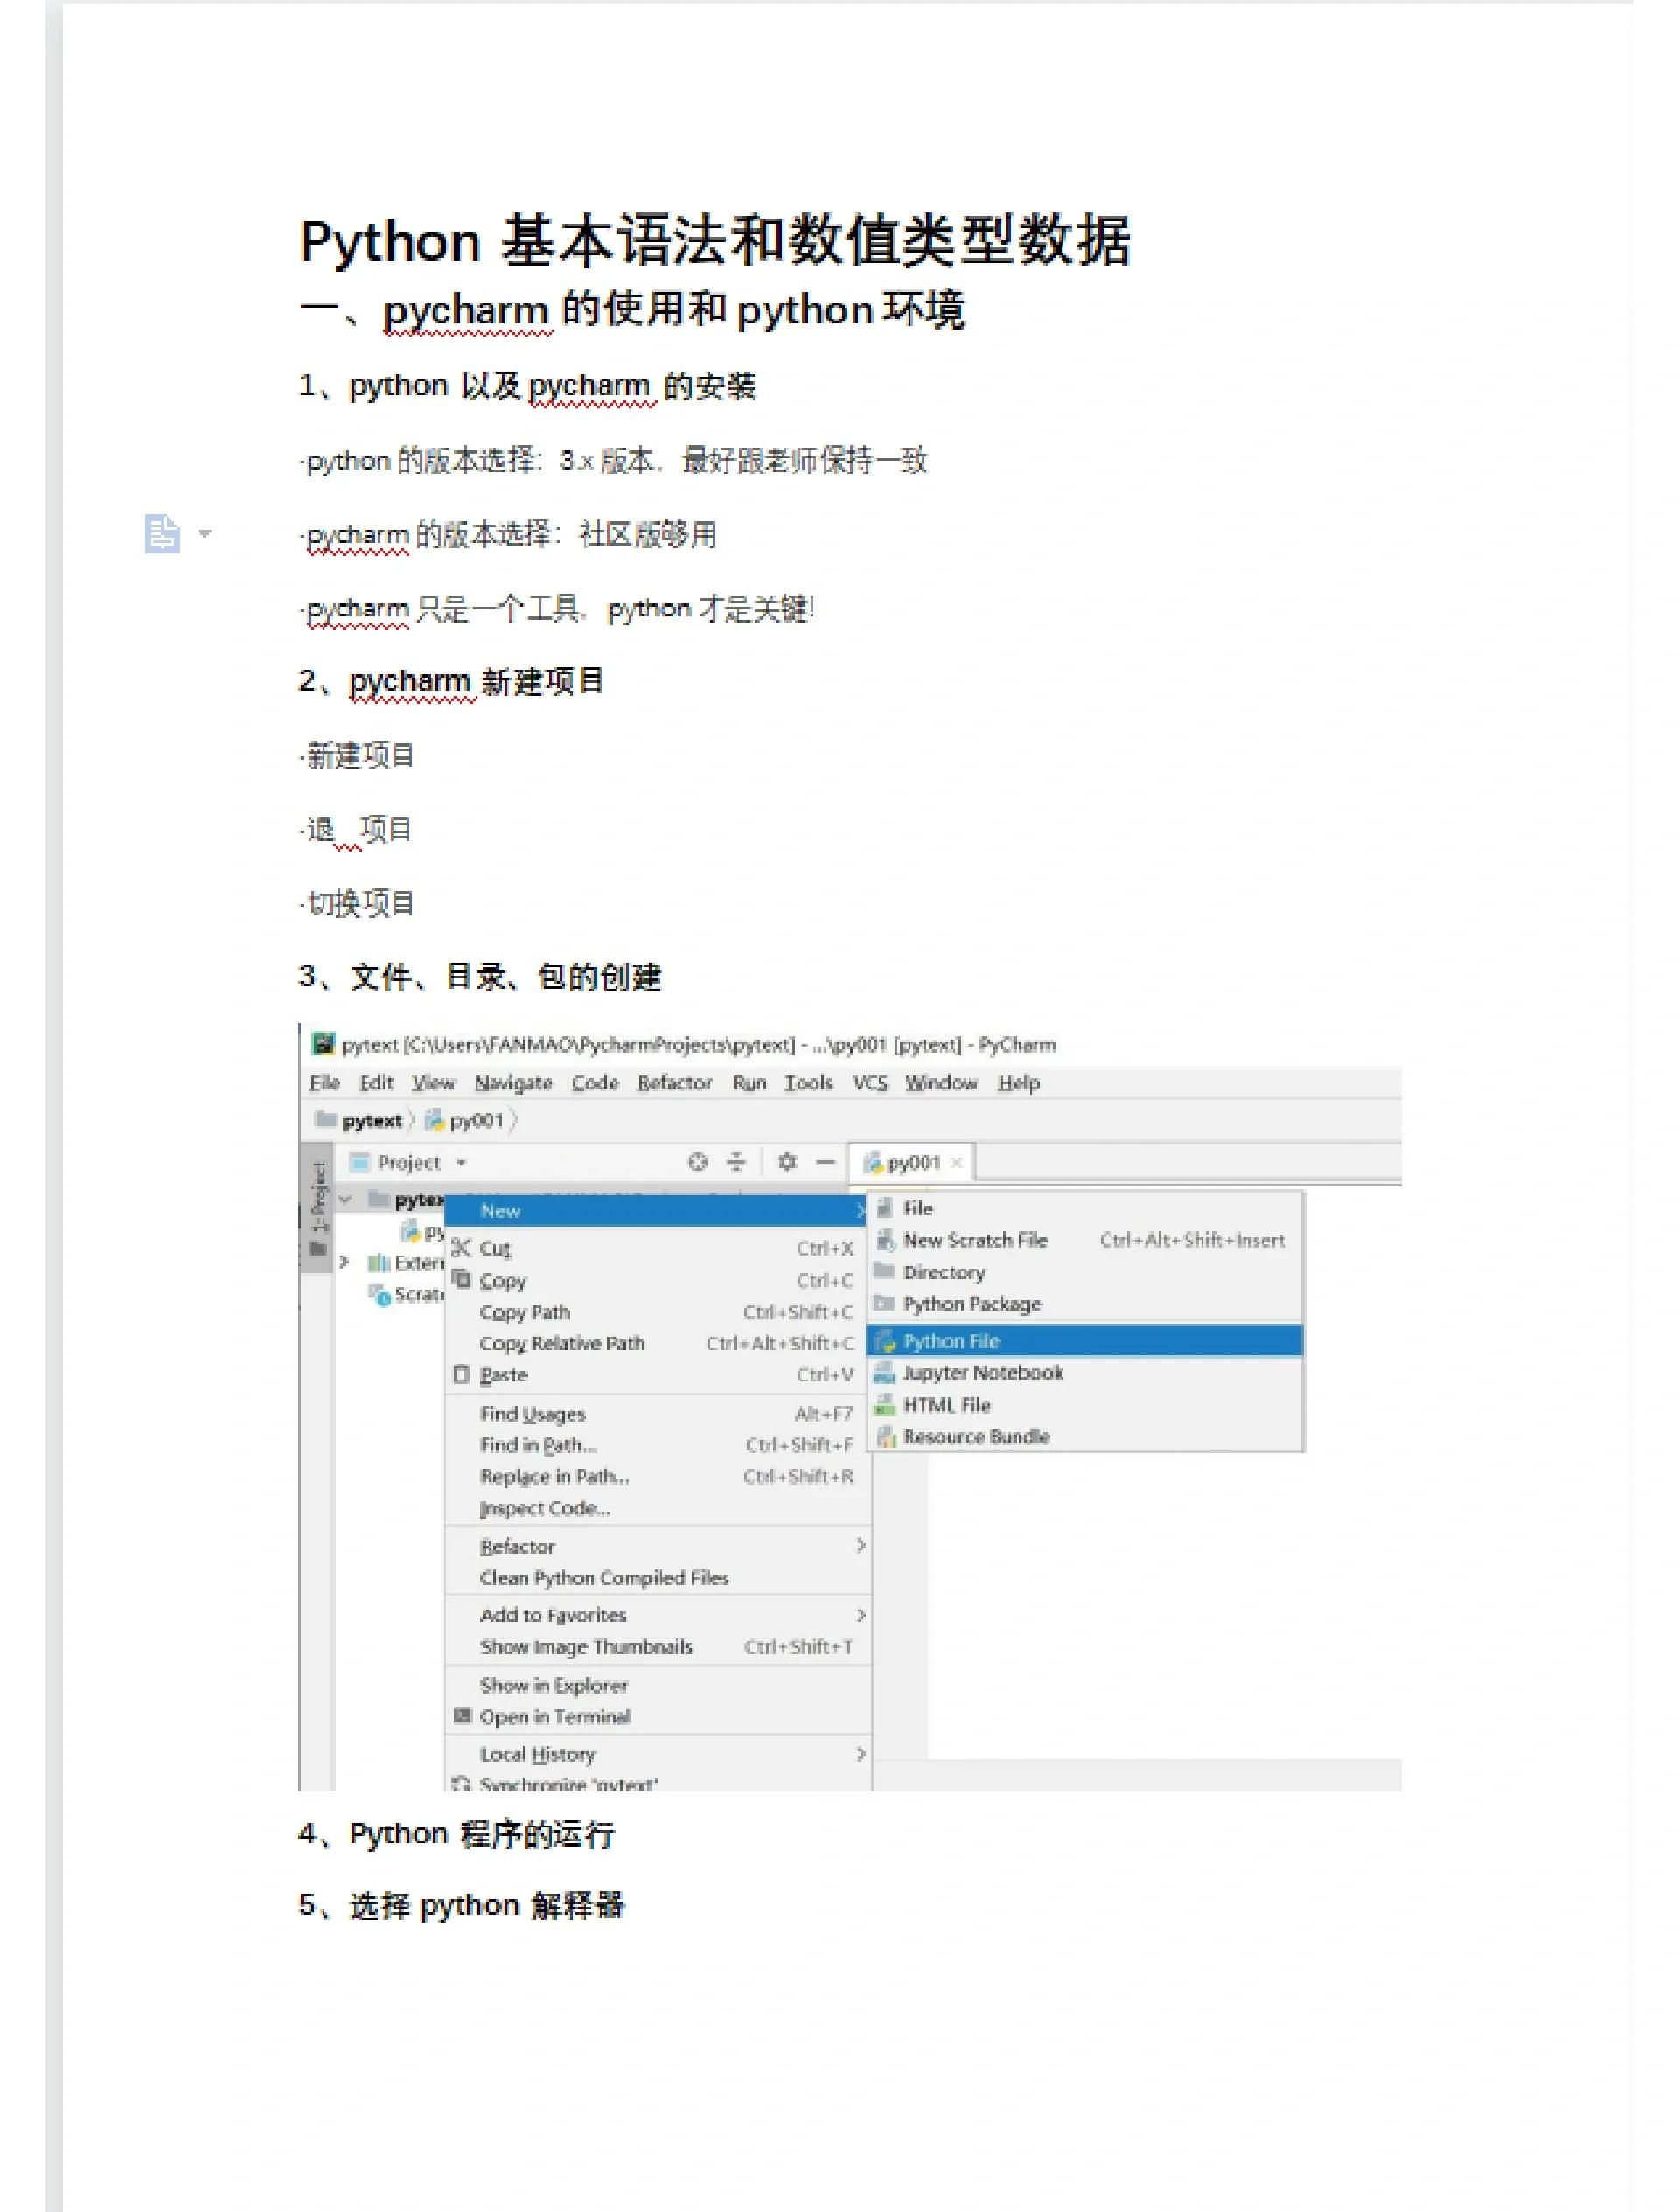Open Project panel settings gear icon

(x=787, y=1161)
